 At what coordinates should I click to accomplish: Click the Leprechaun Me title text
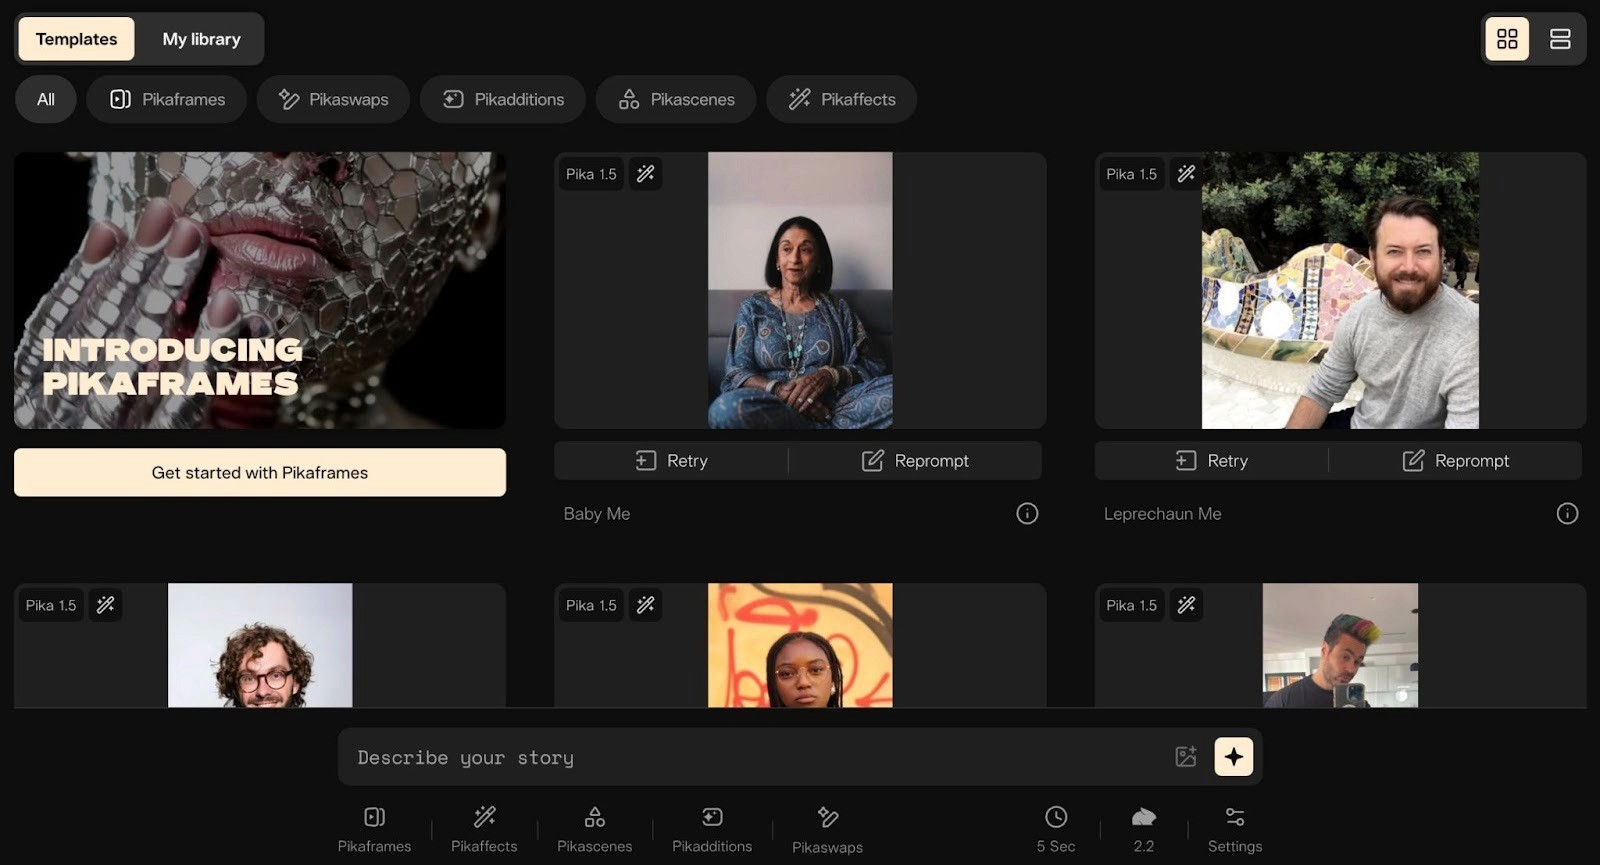pyautogui.click(x=1163, y=513)
